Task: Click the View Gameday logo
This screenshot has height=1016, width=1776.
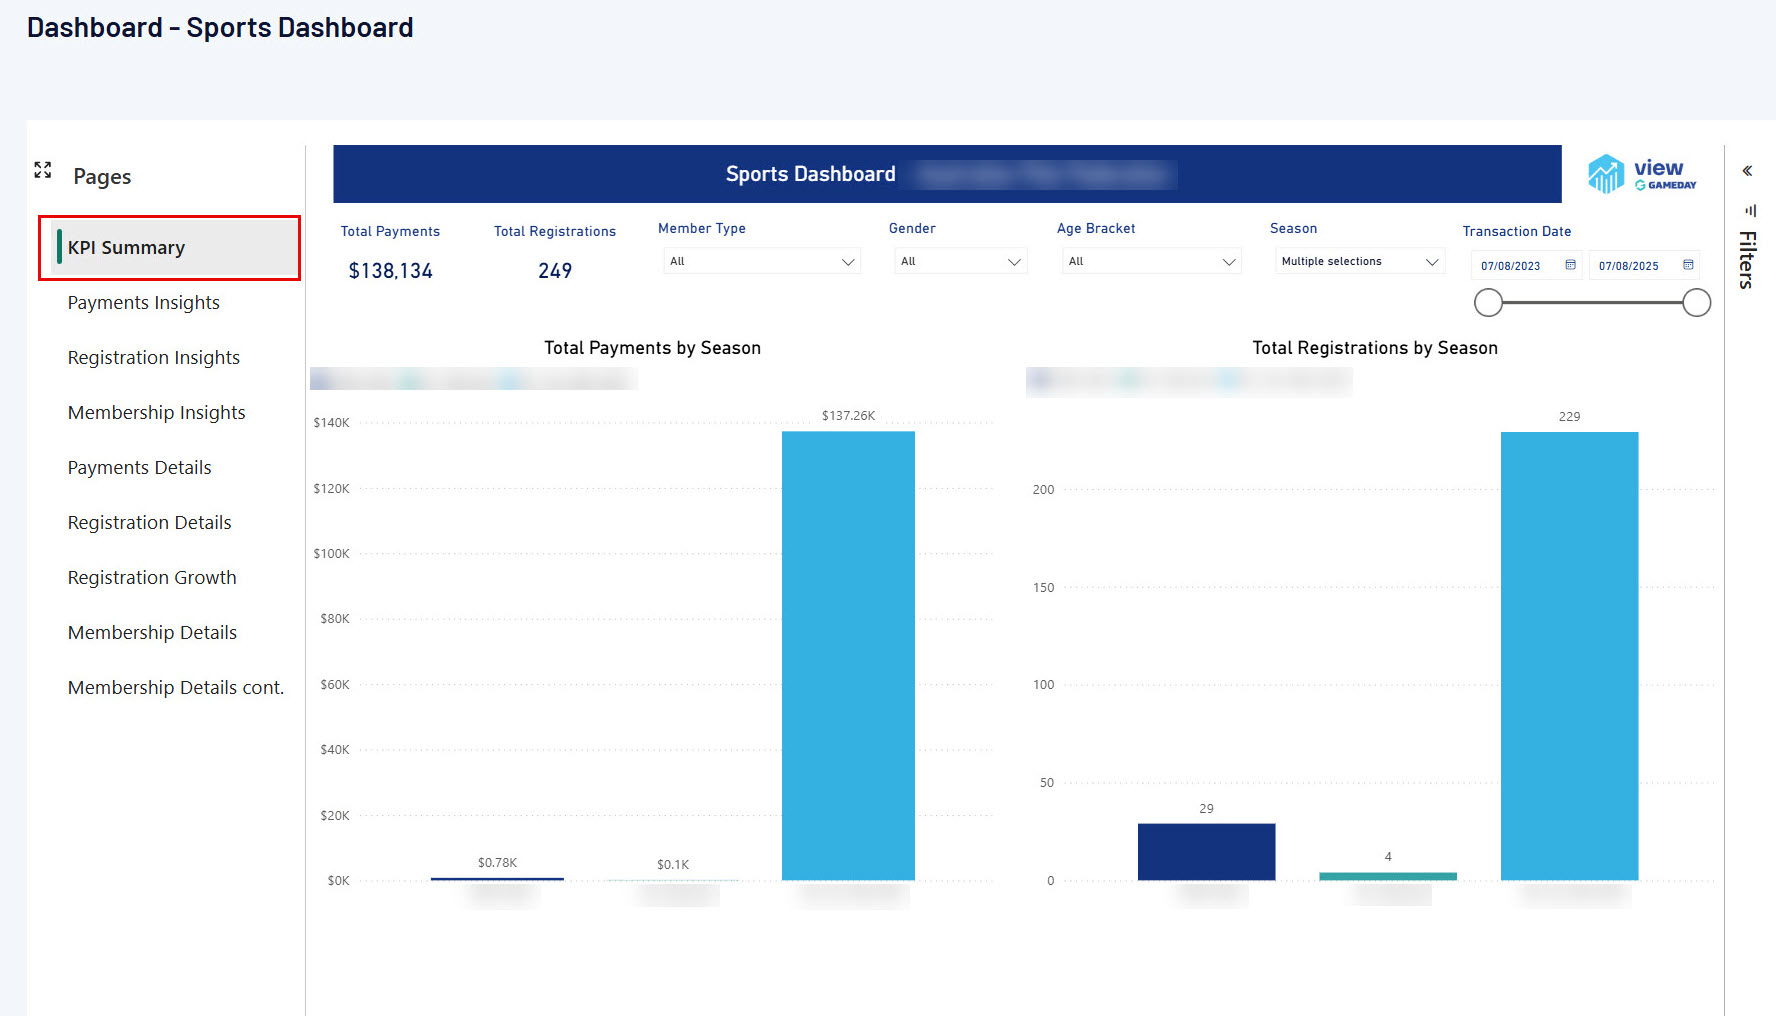Action: coord(1642,174)
